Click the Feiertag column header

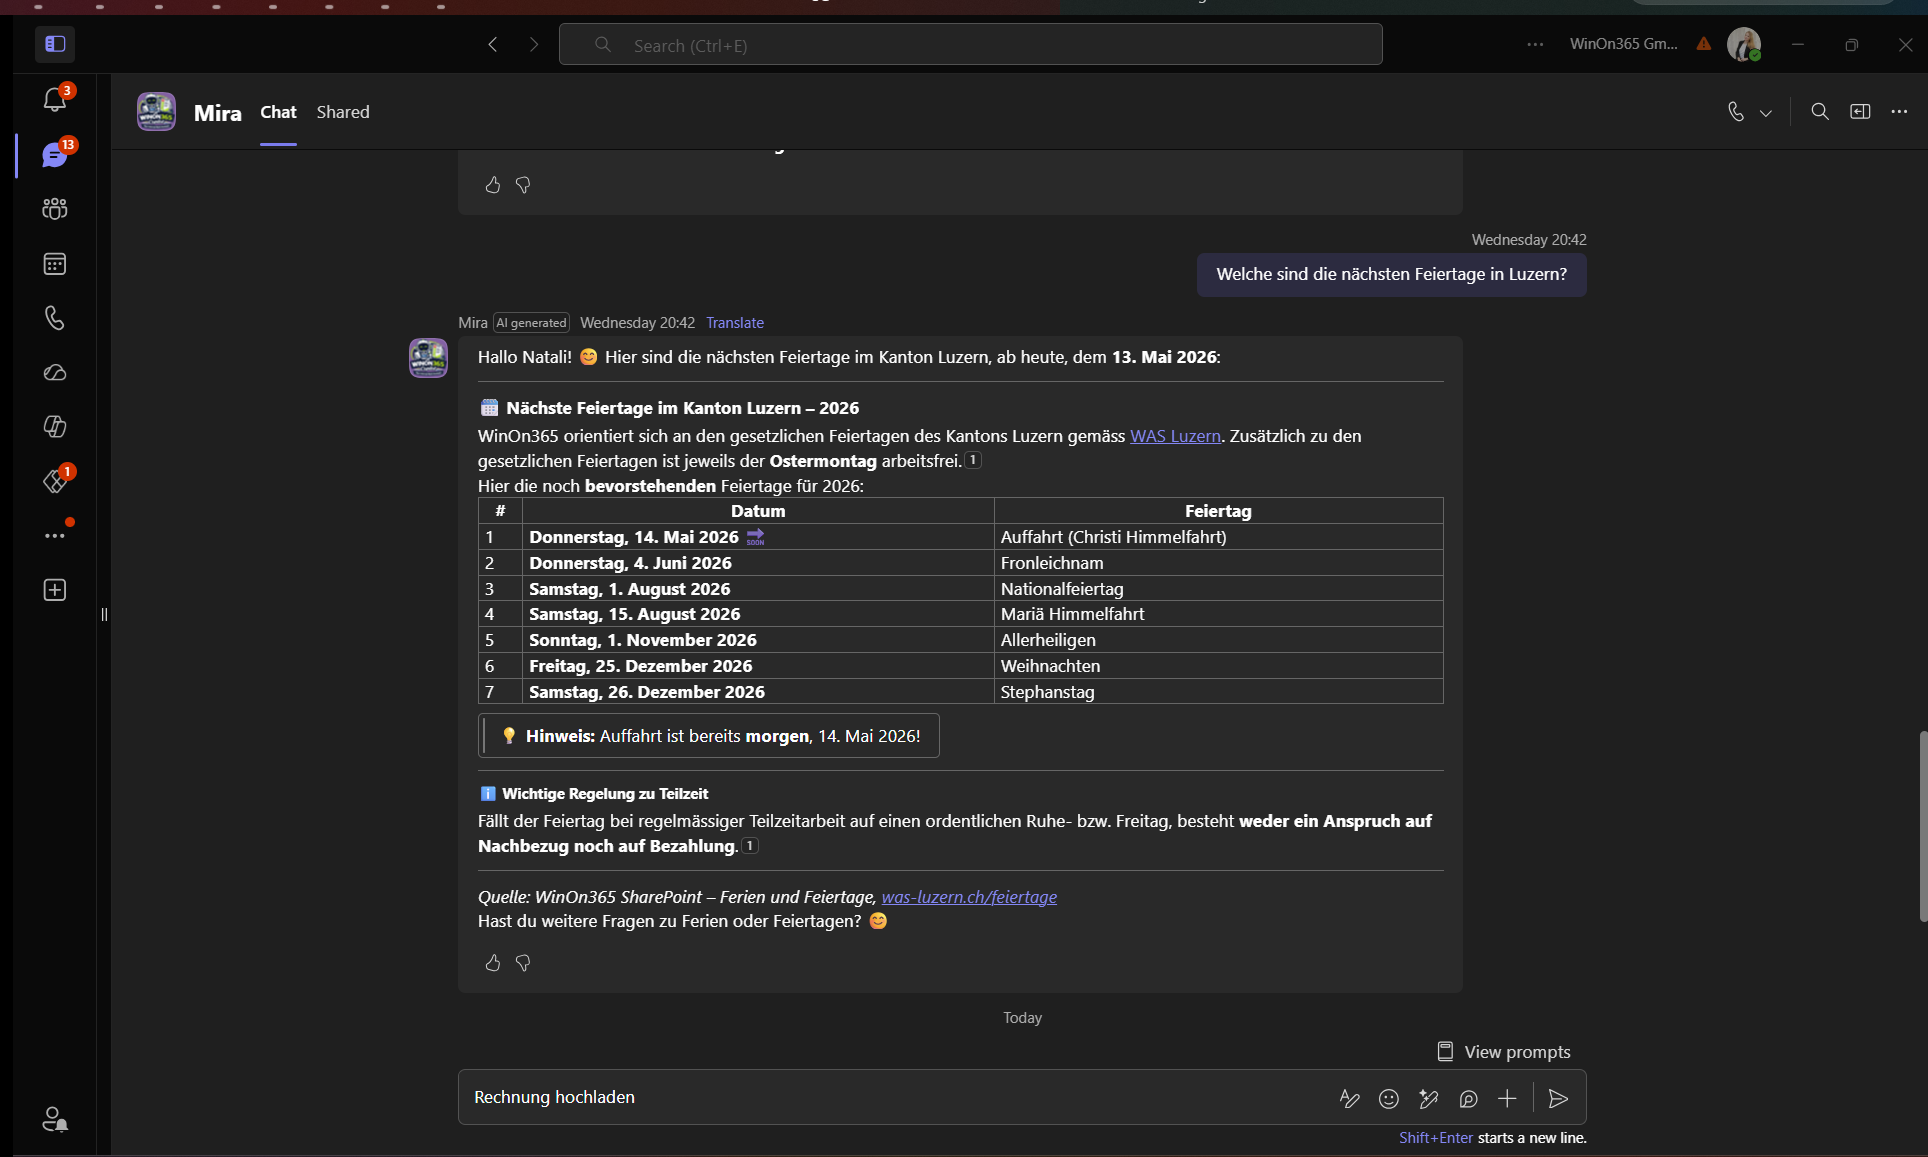[x=1218, y=511]
